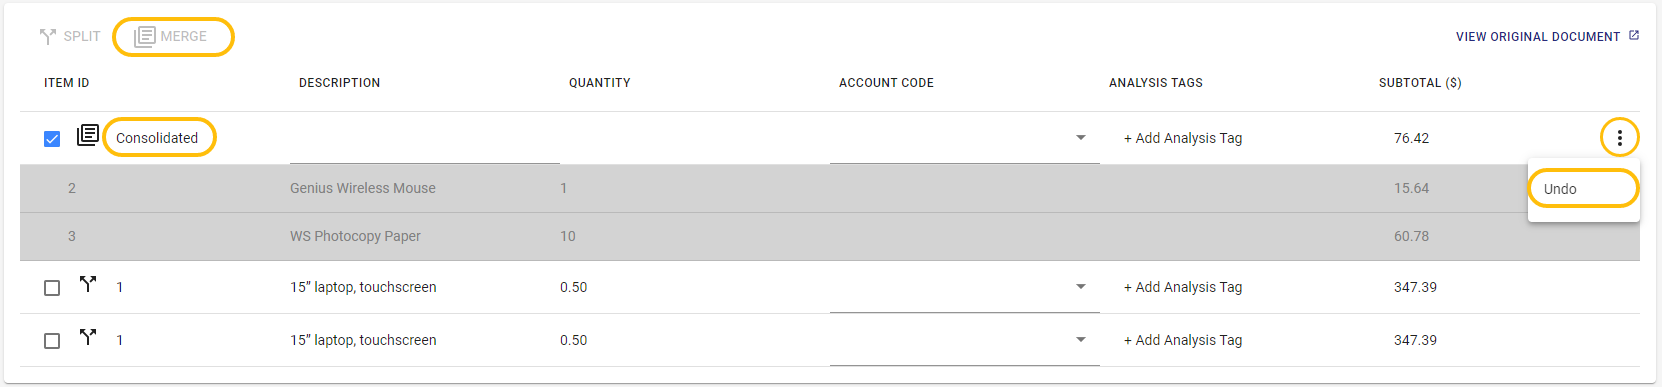Click the Merge documents icon in toolbar
This screenshot has width=1662, height=387.
coord(145,37)
